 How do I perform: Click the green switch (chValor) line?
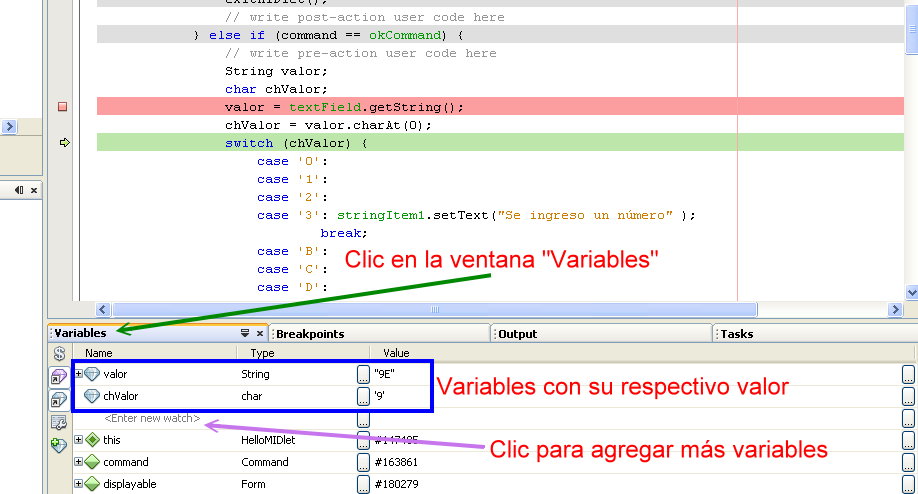tap(501, 142)
